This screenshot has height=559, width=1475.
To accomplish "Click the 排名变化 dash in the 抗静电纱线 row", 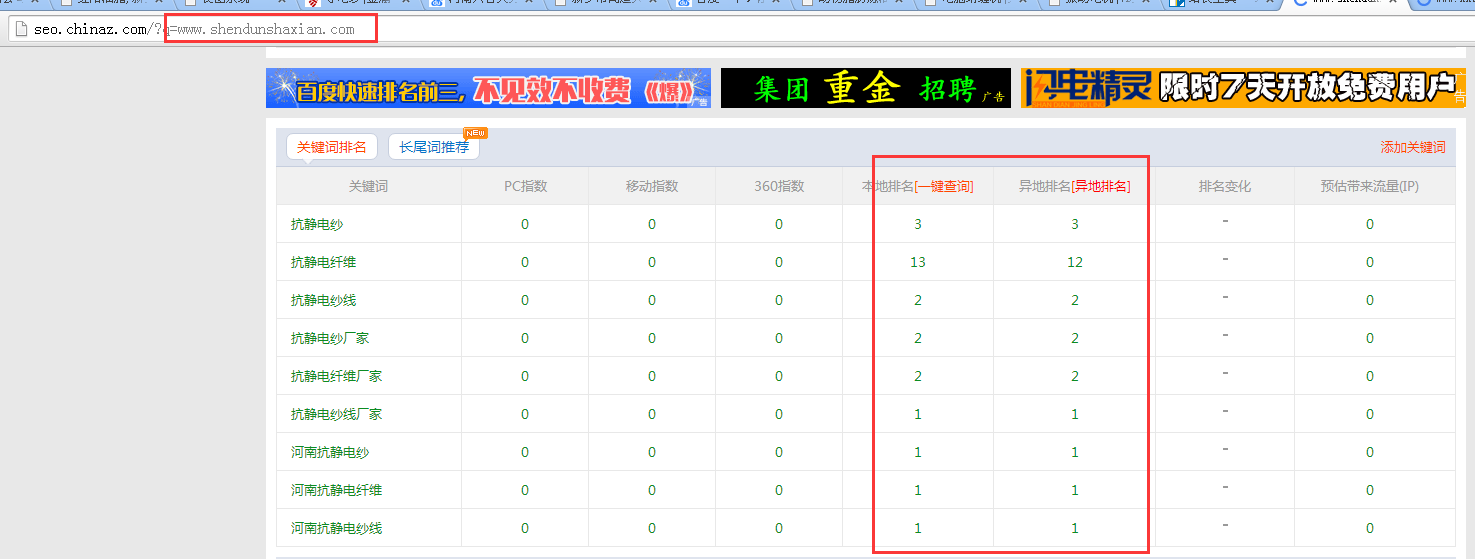I will point(1225,296).
